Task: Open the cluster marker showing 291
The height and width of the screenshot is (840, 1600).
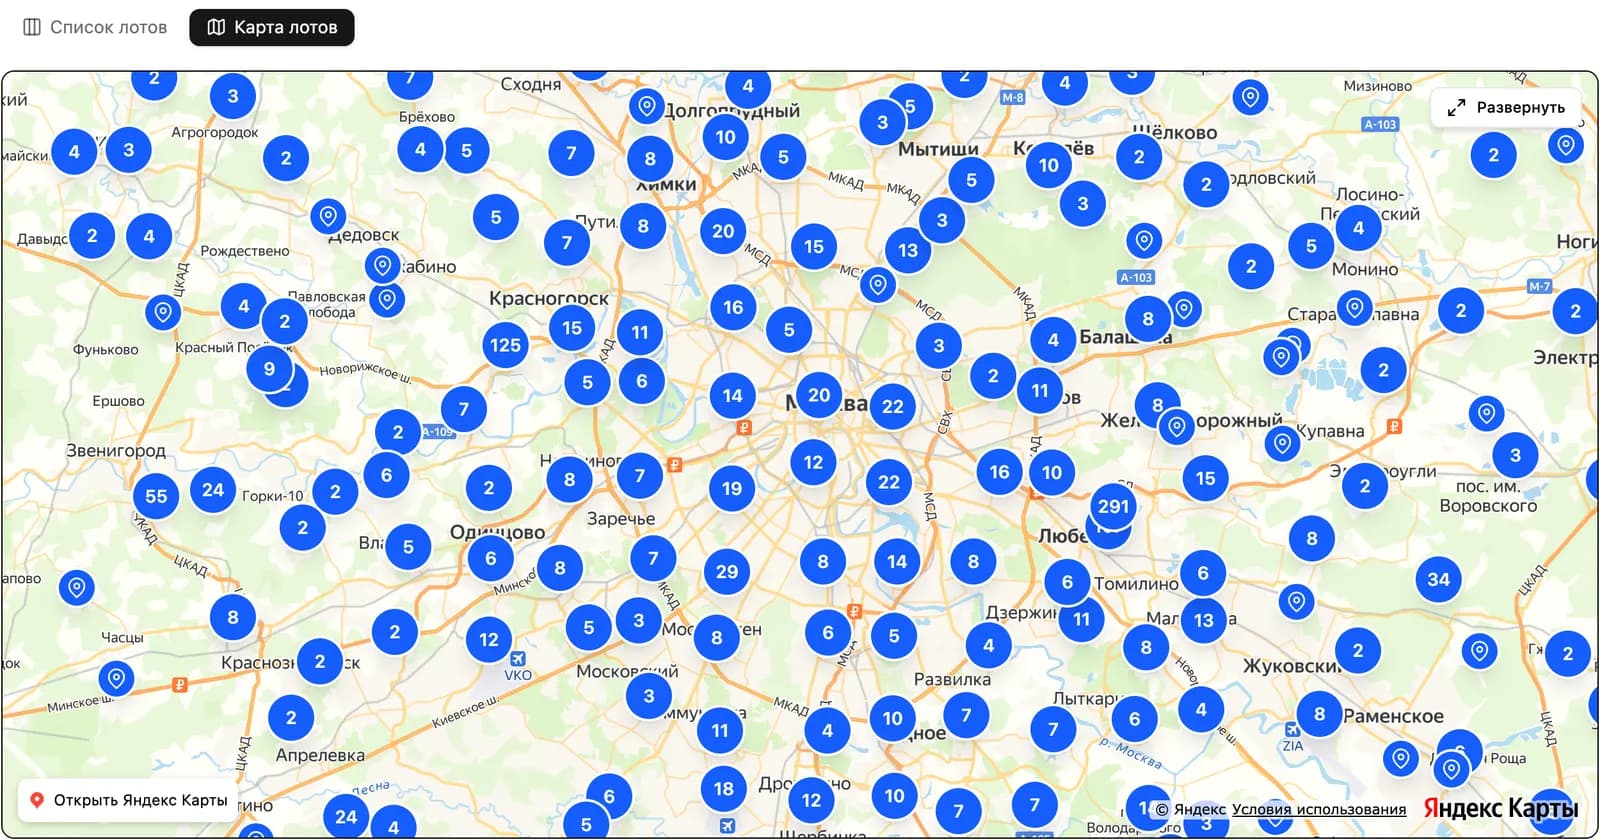Action: [x=1113, y=506]
